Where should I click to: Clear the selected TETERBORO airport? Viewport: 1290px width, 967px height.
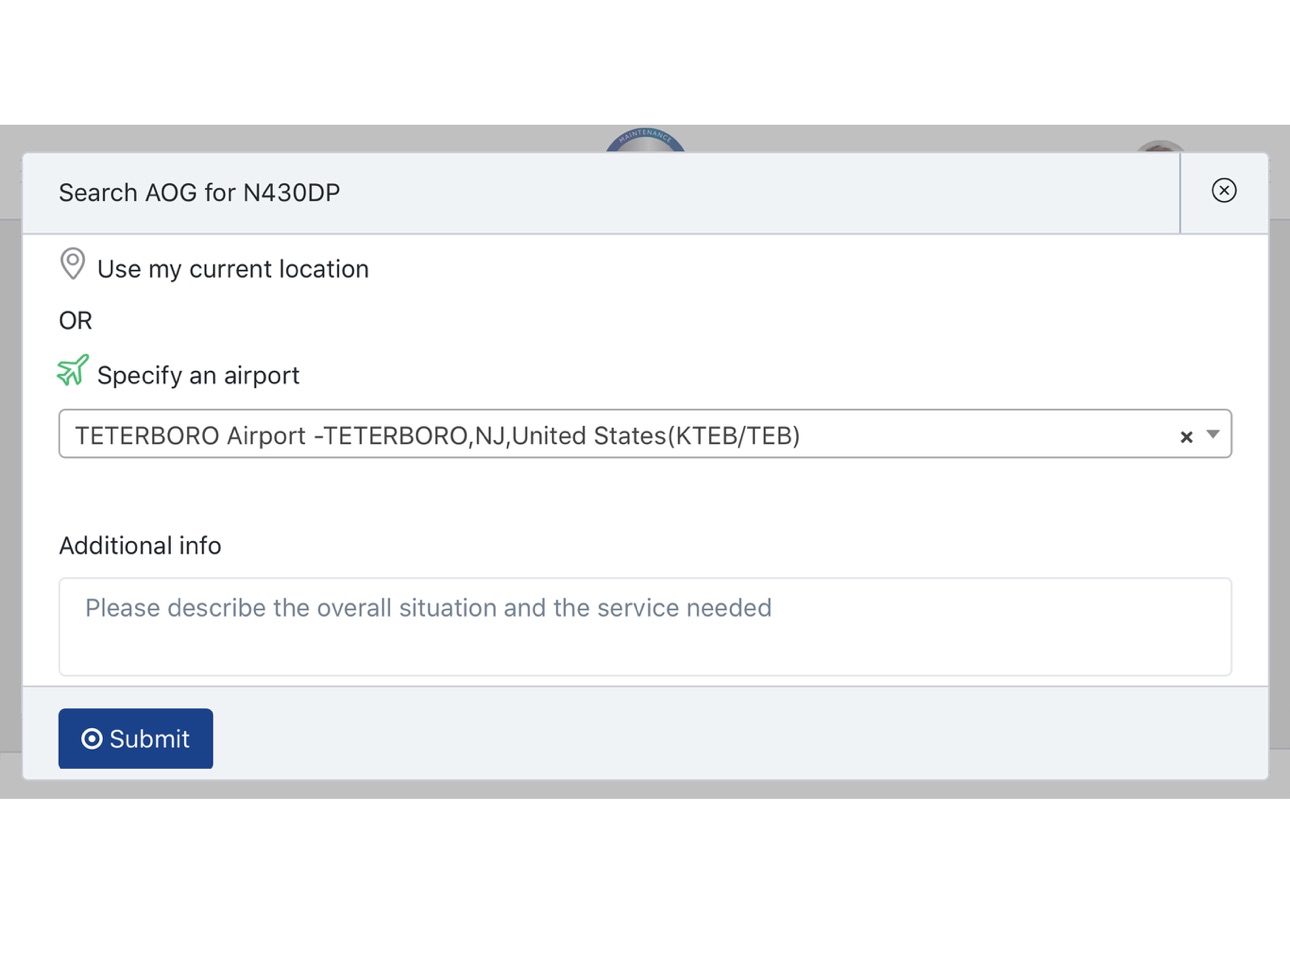click(x=1186, y=437)
